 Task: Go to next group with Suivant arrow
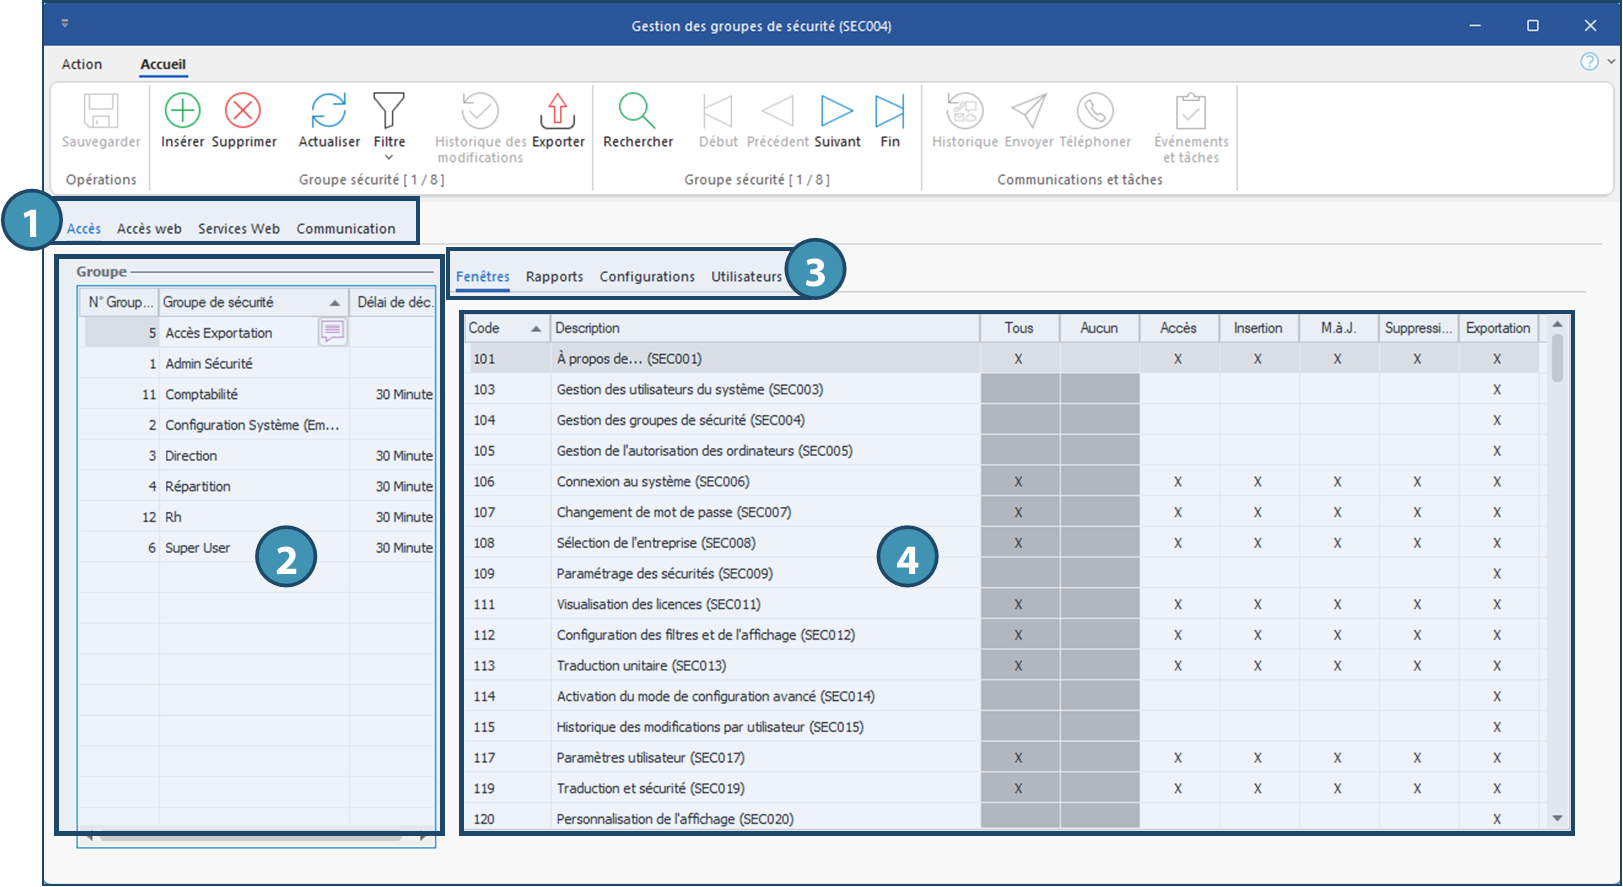click(836, 111)
